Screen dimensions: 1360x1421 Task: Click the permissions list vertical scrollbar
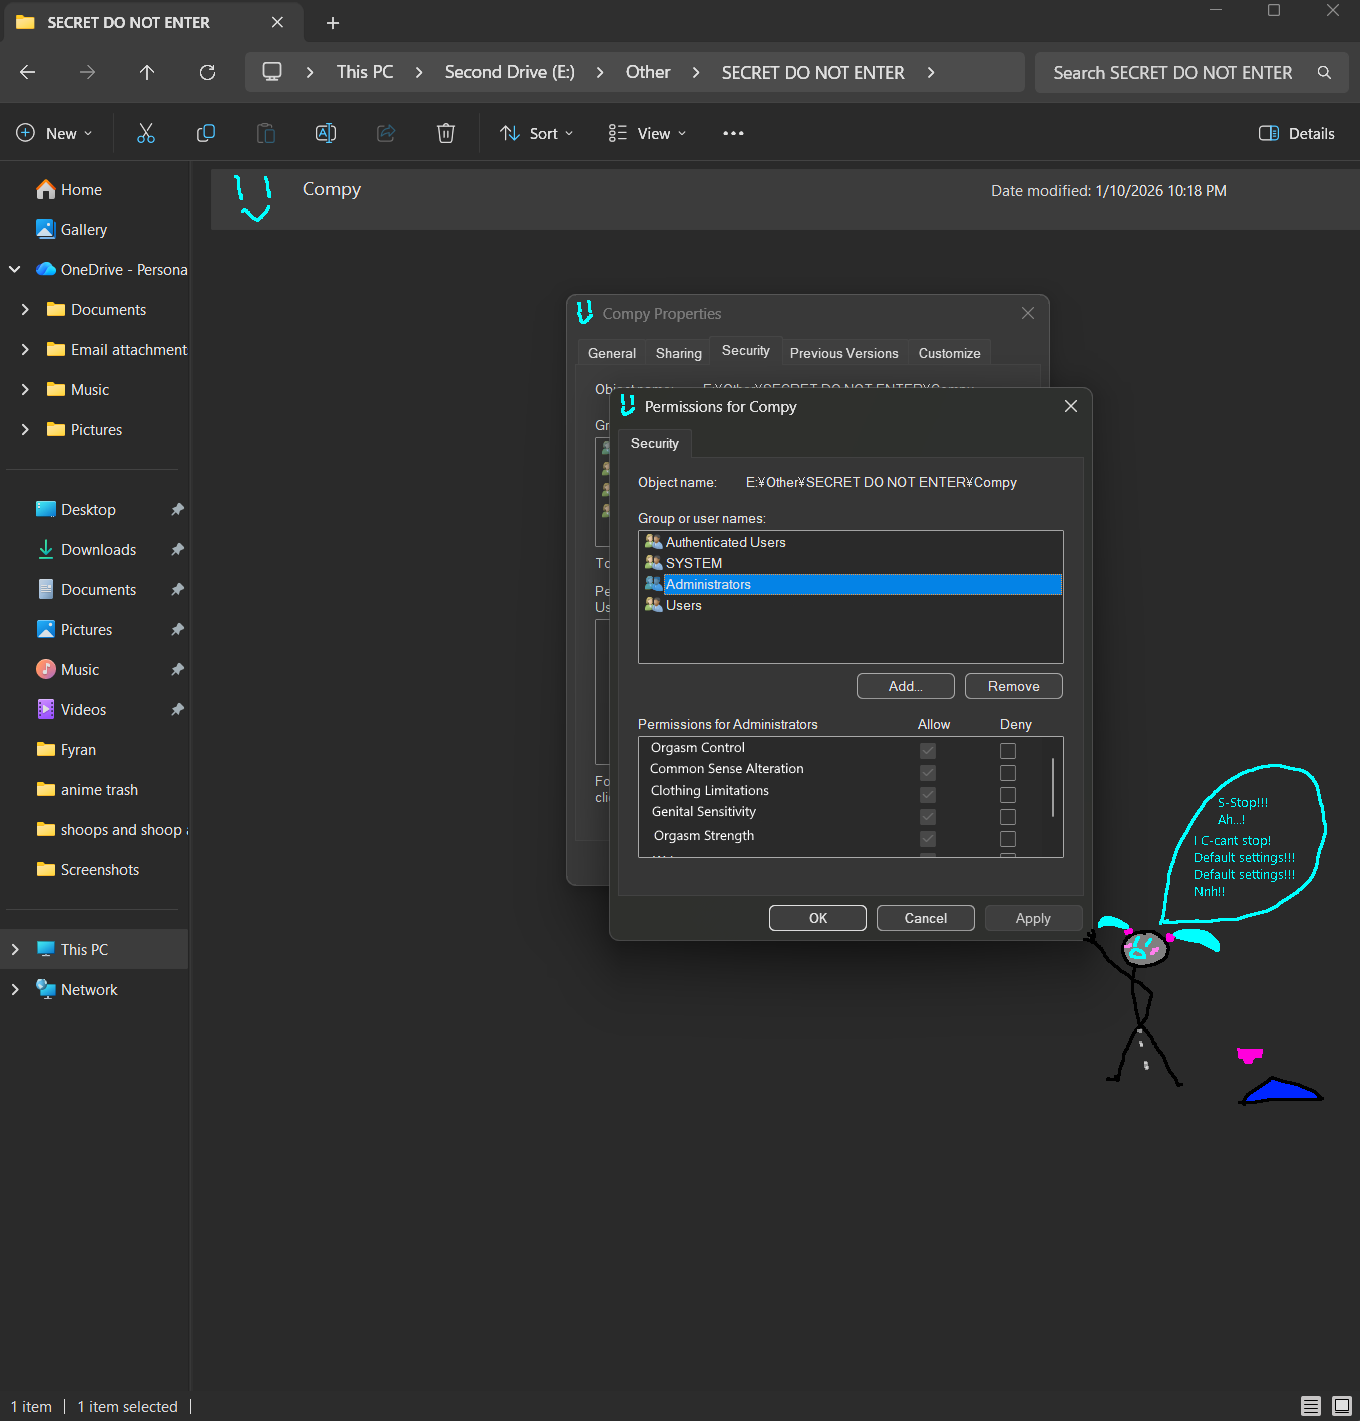1053,788
